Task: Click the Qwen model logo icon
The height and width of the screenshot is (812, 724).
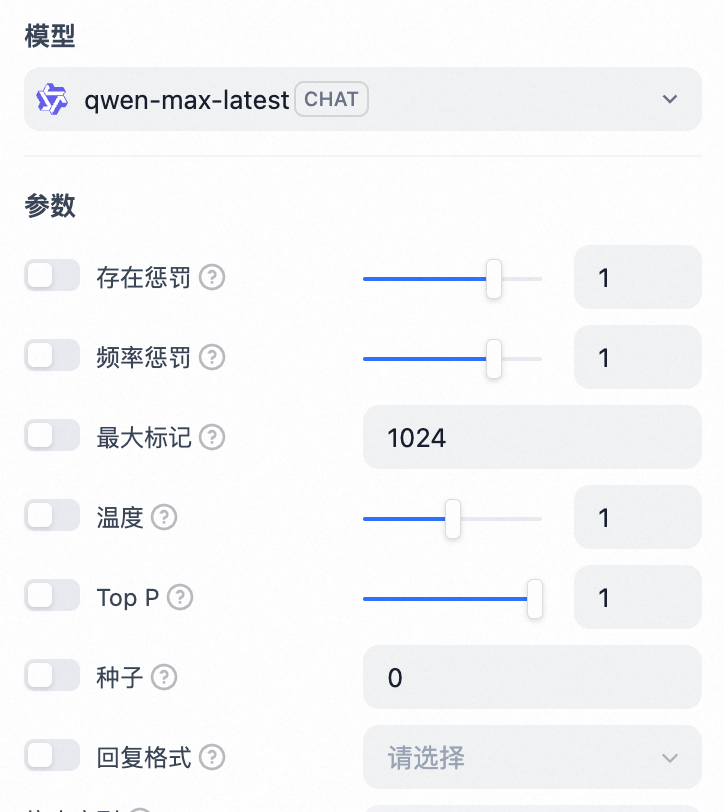Action: tap(52, 99)
